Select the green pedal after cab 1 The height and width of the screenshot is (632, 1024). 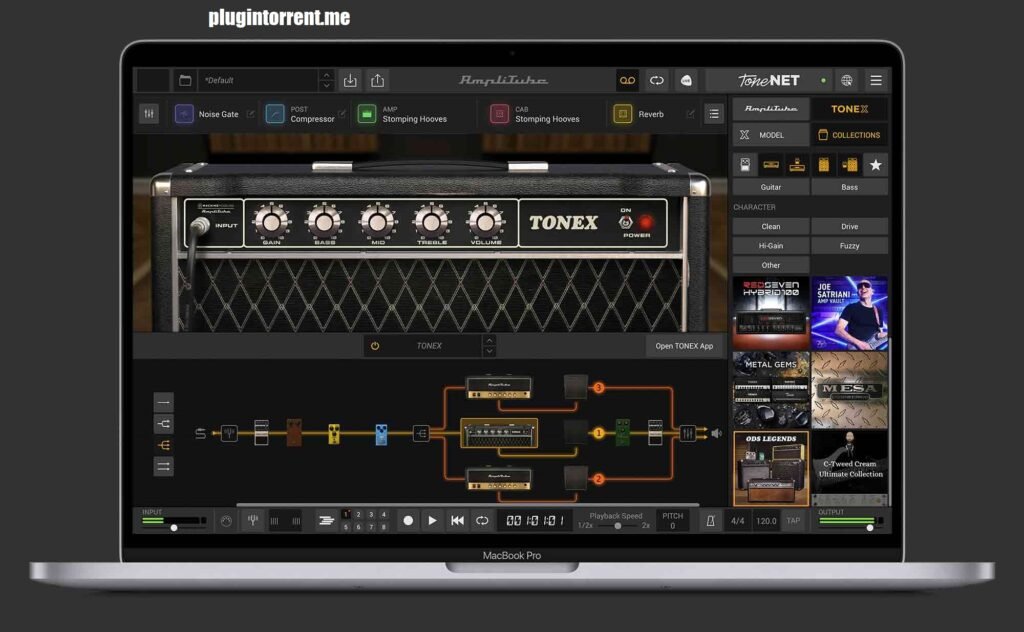coord(622,432)
